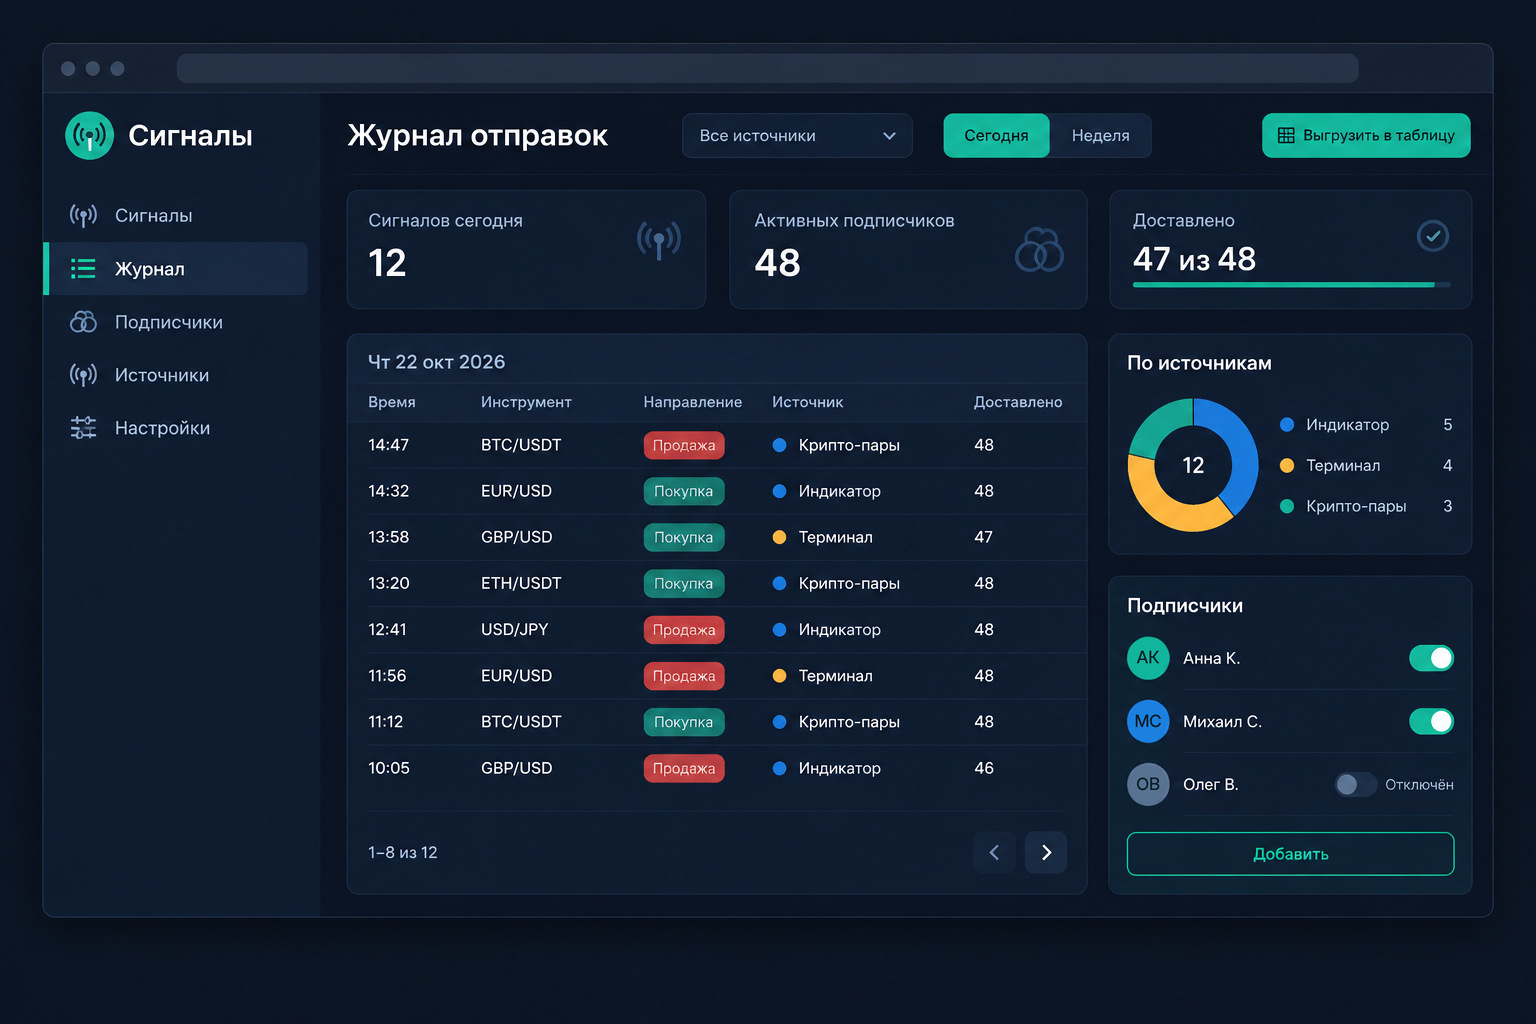This screenshot has width=1536, height=1024.
Task: Click USD/JPY instrument cell
Action: click(x=514, y=629)
